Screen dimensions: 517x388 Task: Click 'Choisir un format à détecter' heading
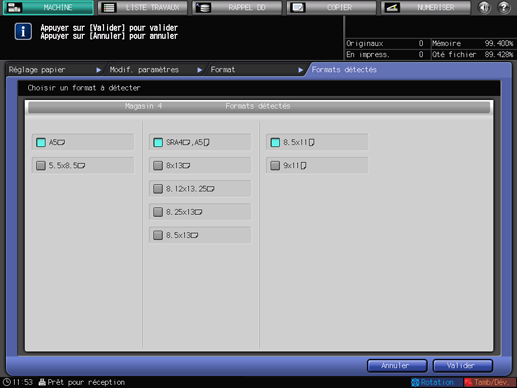84,88
